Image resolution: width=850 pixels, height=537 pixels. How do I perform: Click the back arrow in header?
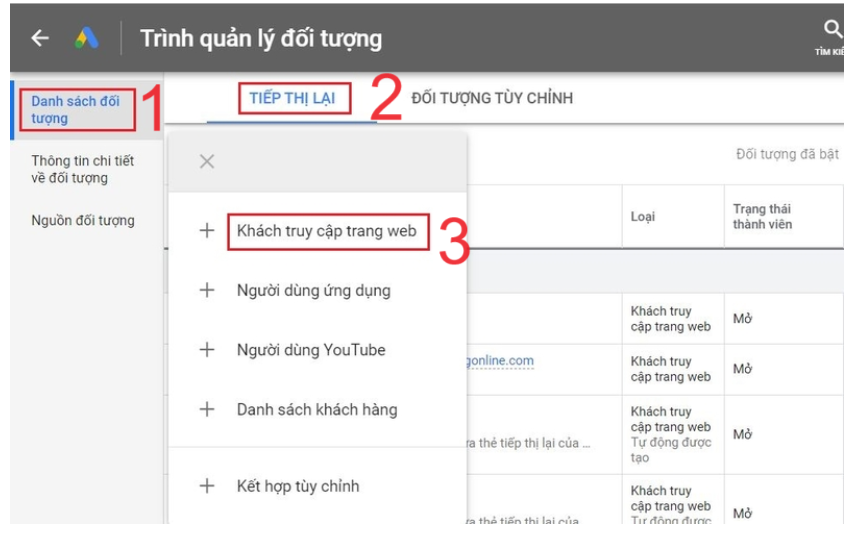point(40,38)
